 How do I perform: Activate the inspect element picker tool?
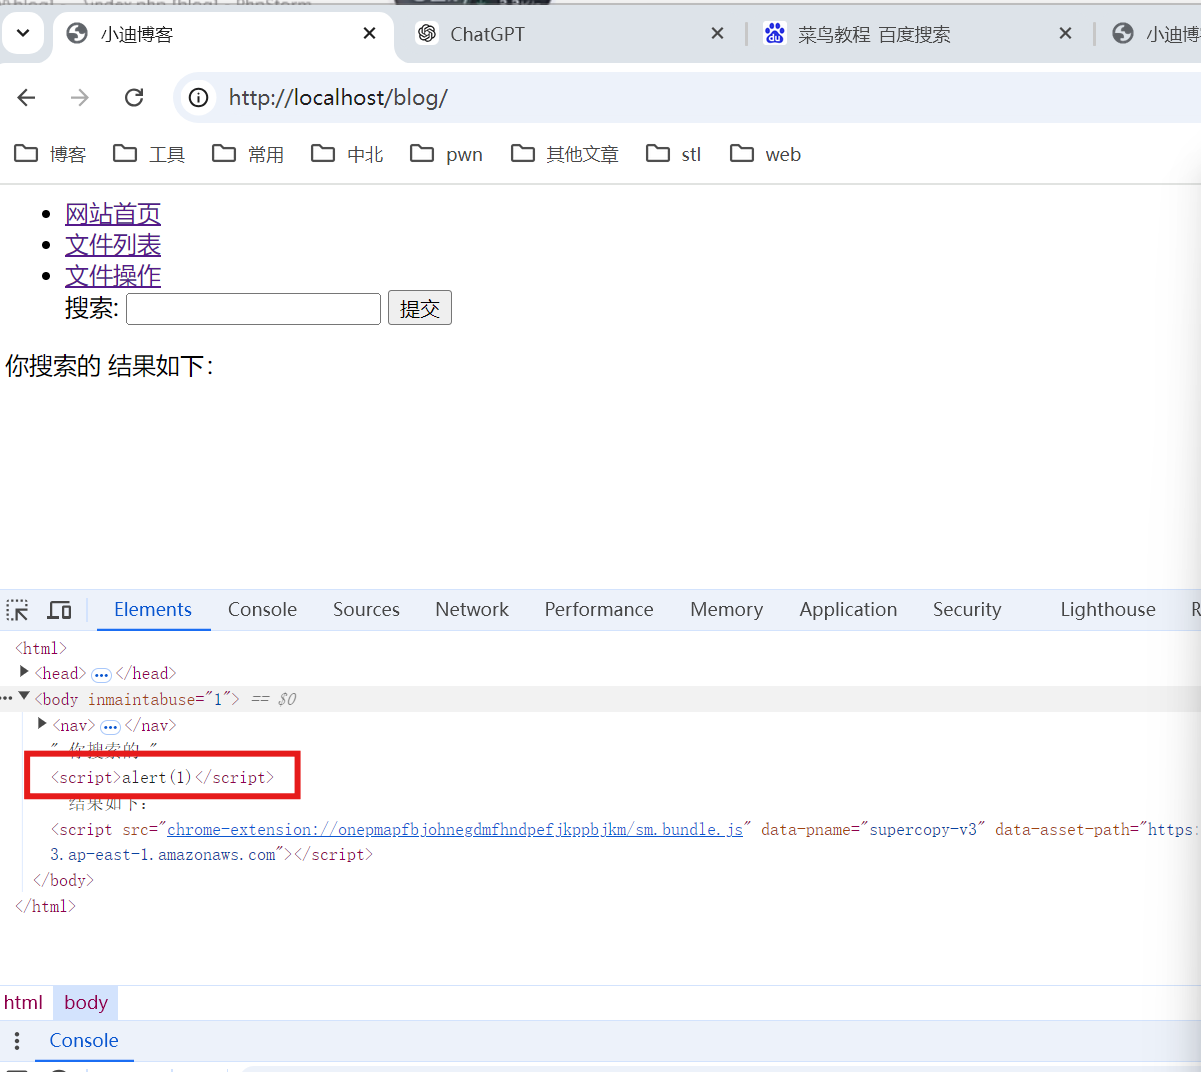pos(18,610)
